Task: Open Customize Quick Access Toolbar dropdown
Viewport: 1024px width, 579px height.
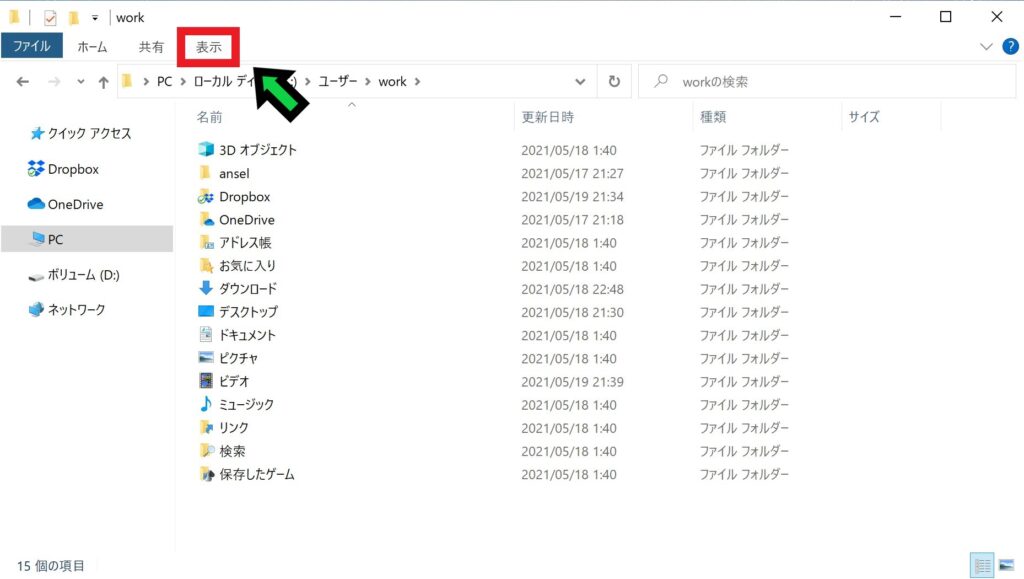Action: point(95,18)
